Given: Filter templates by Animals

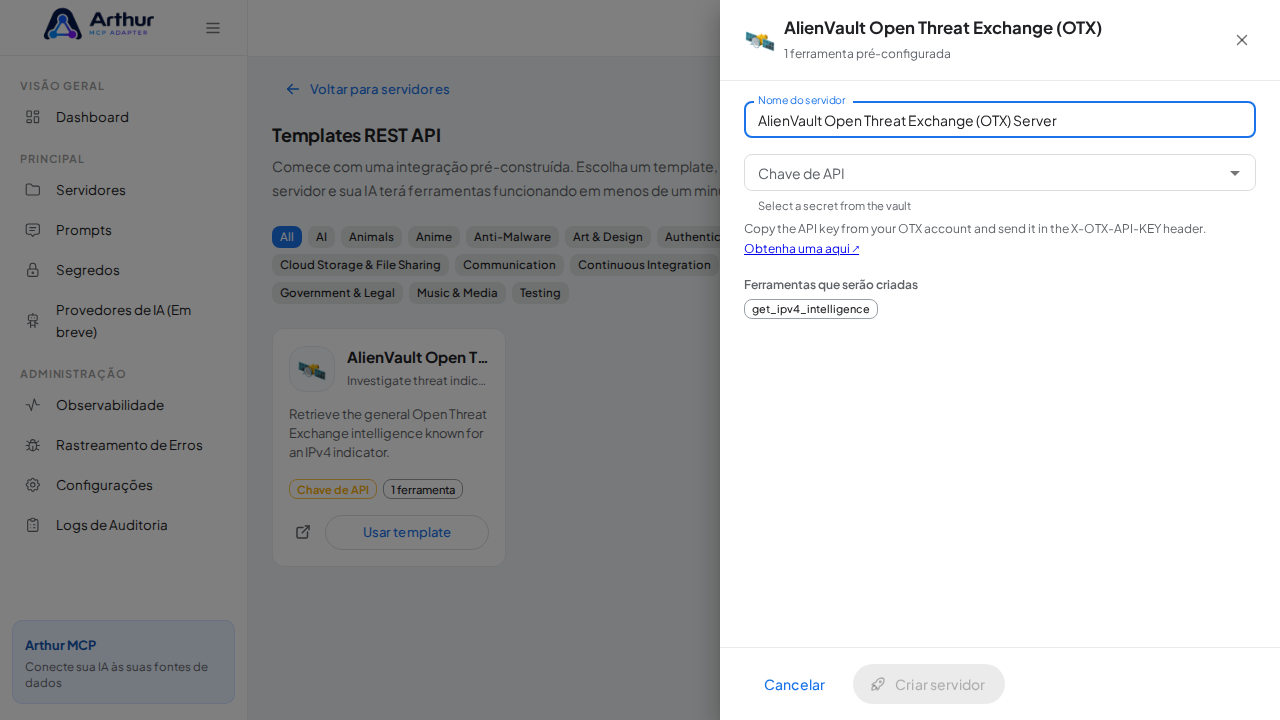Looking at the screenshot, I should 371,237.
